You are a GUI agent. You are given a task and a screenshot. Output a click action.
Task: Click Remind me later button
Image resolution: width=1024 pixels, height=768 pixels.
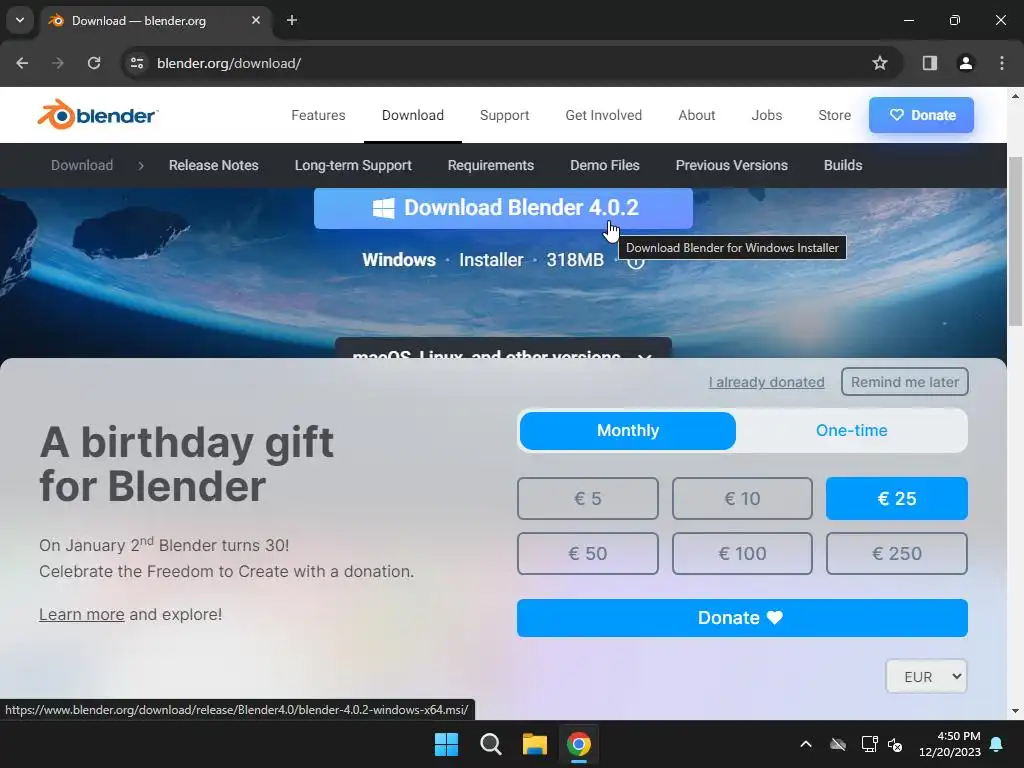tap(904, 382)
